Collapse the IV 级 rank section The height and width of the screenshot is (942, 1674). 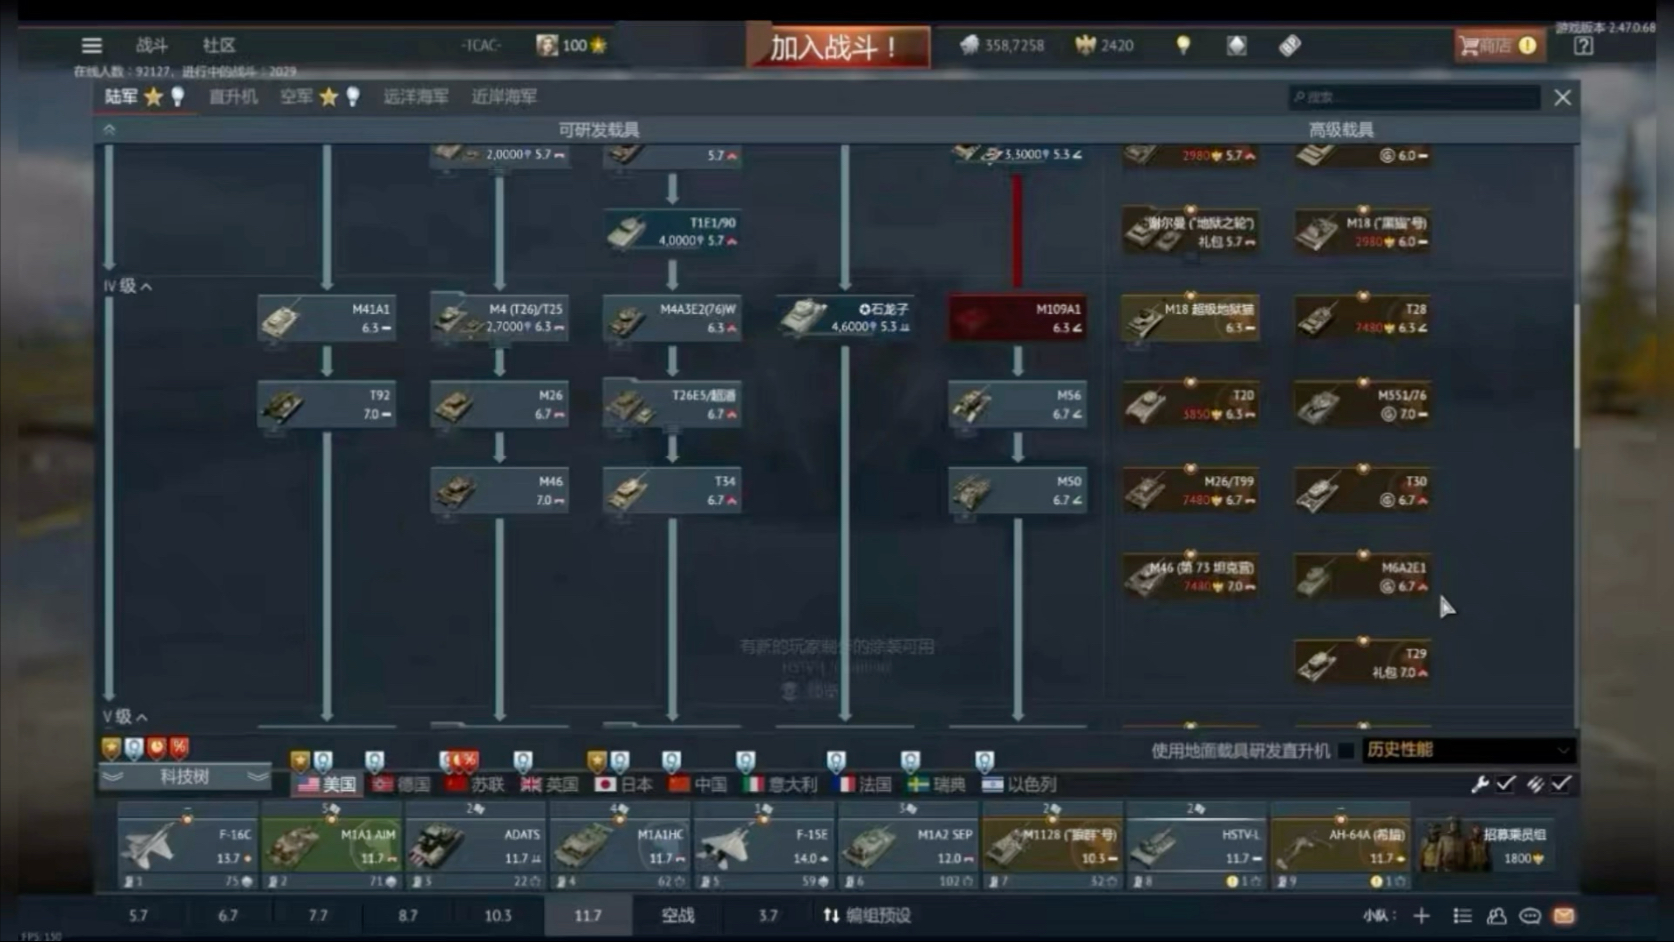pyautogui.click(x=128, y=286)
